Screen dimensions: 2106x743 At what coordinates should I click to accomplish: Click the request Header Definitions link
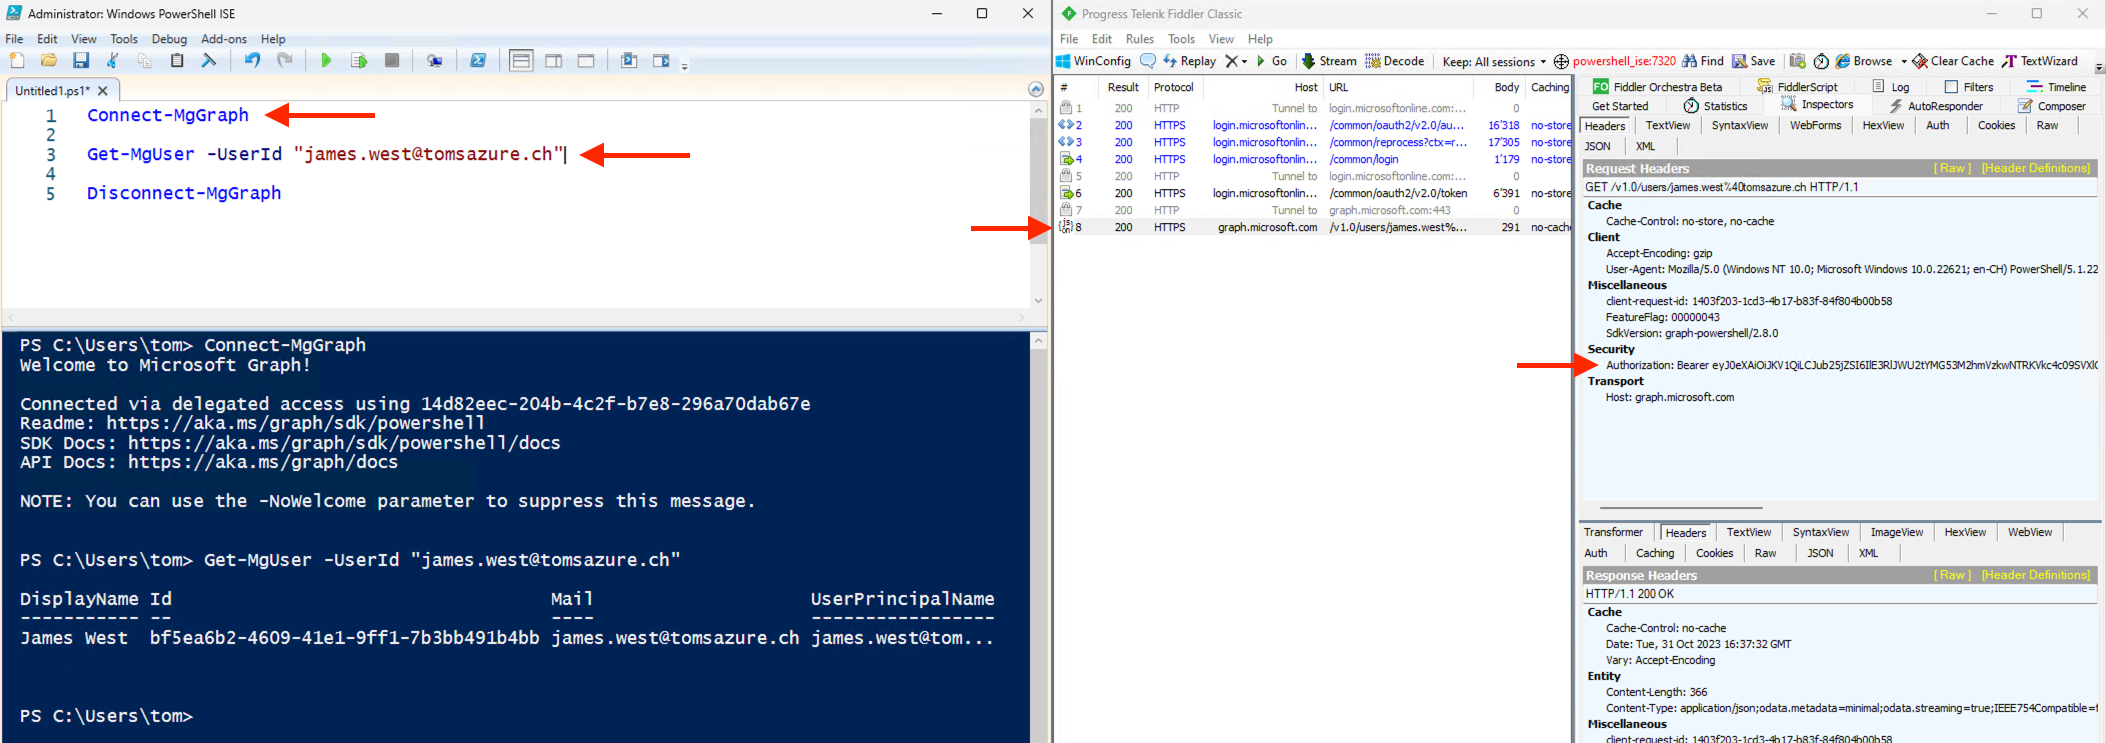click(2036, 168)
